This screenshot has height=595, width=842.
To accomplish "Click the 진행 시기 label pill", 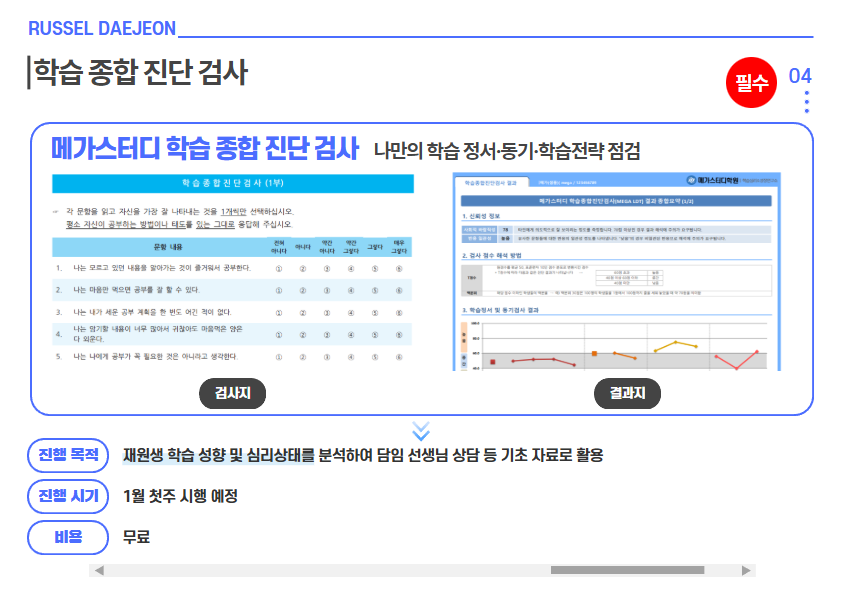I will click(x=68, y=496).
